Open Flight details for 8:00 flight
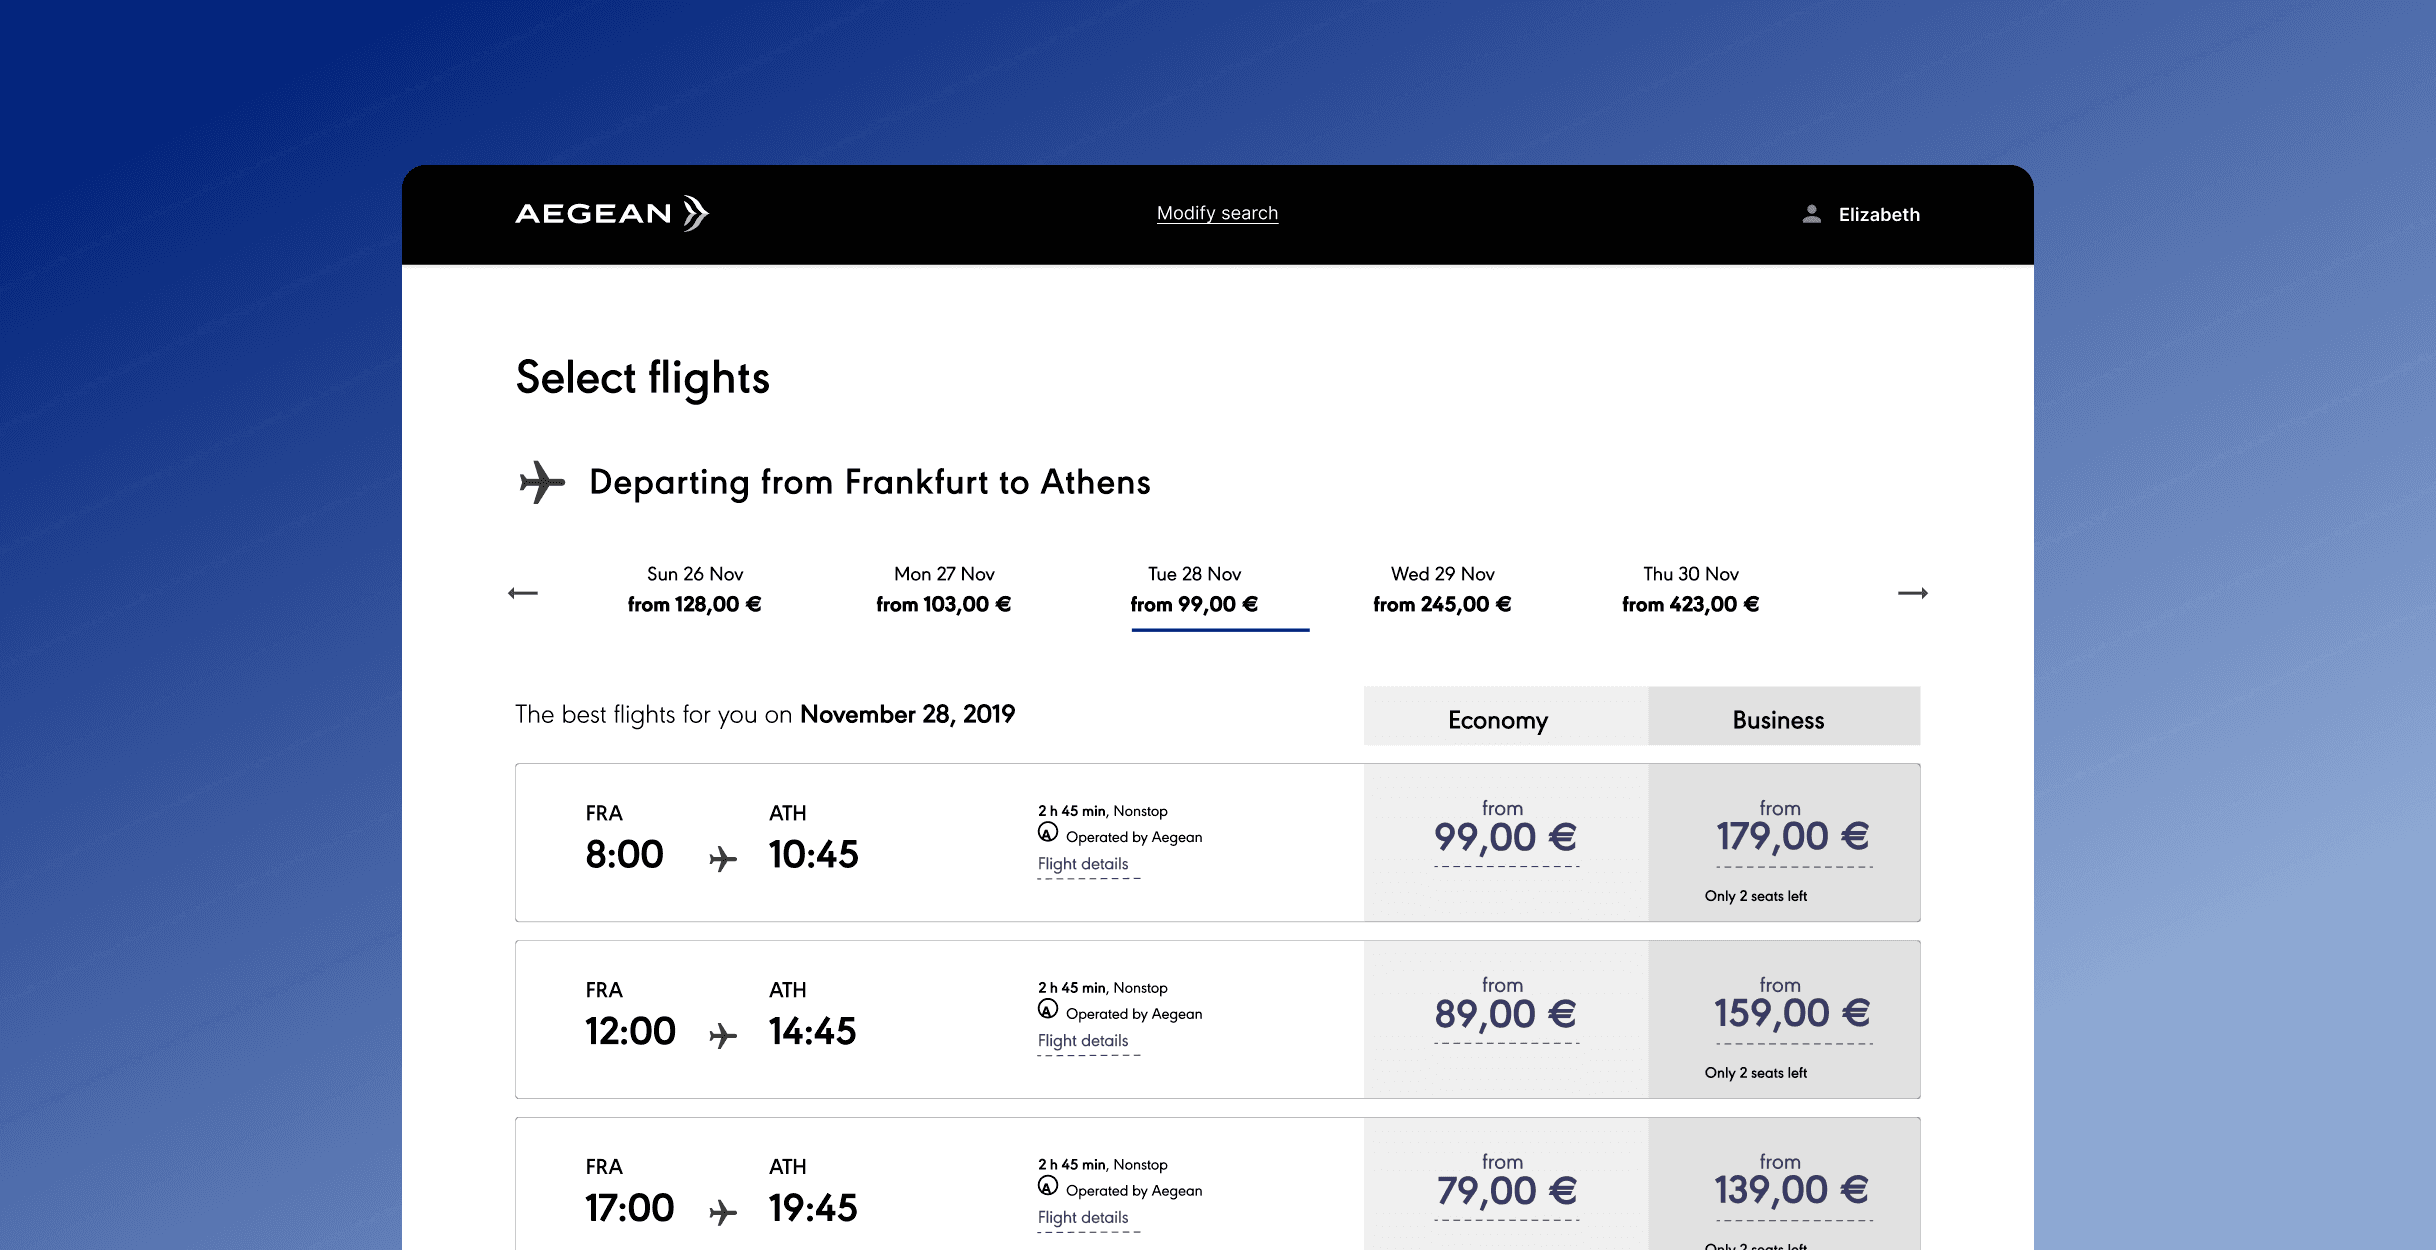The width and height of the screenshot is (2436, 1250). click(1083, 864)
